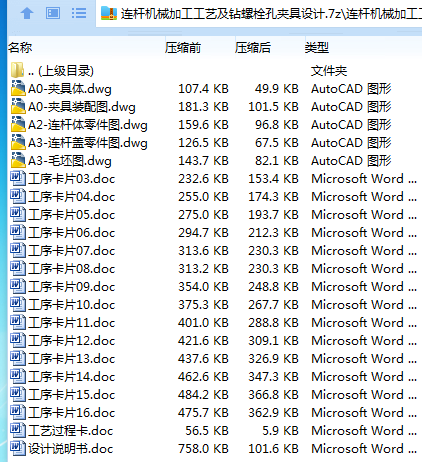Click the archive icon in path bar
This screenshot has width=422, height=462.
pos(109,13)
